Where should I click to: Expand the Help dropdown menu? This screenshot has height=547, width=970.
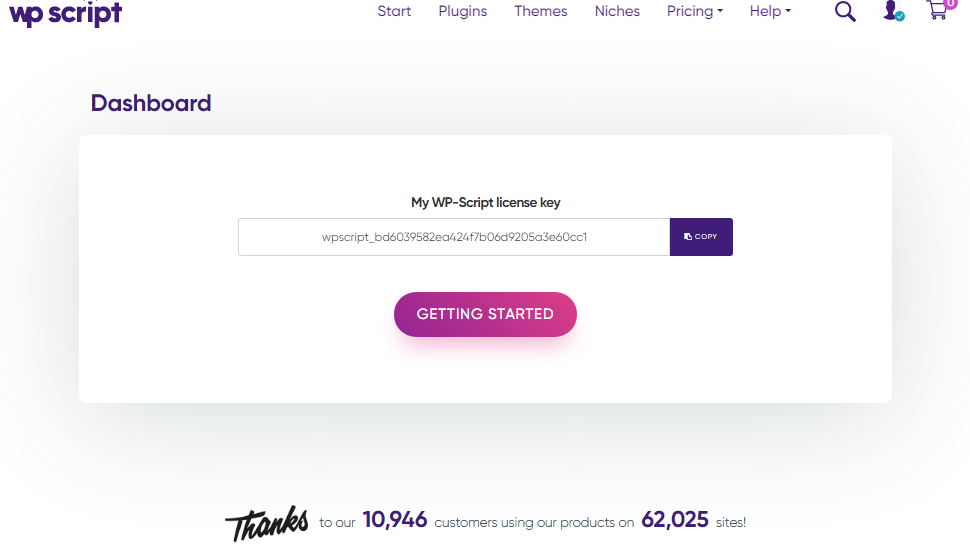pyautogui.click(x=770, y=11)
